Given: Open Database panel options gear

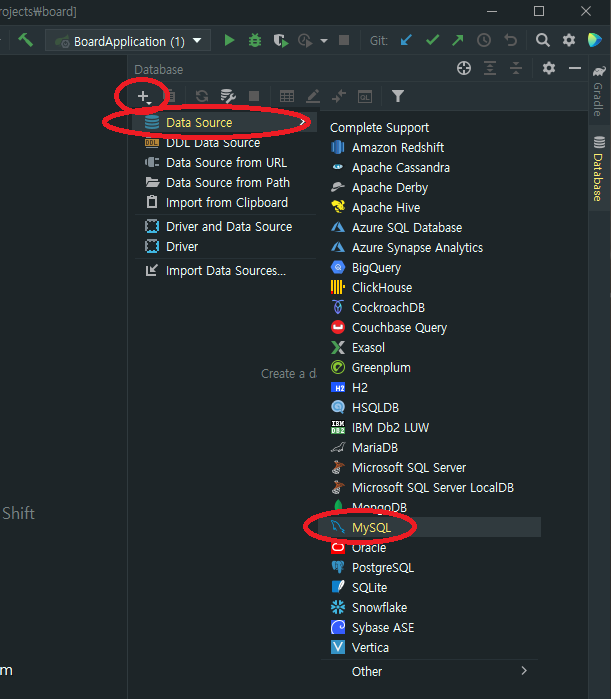Looking at the screenshot, I should [x=549, y=69].
